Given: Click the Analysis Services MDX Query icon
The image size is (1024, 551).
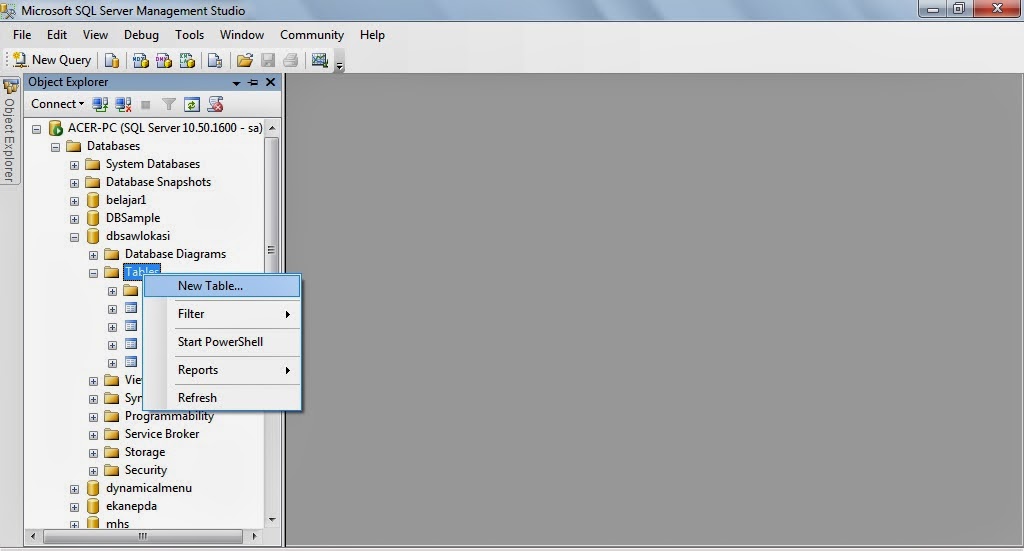Looking at the screenshot, I should [x=140, y=61].
